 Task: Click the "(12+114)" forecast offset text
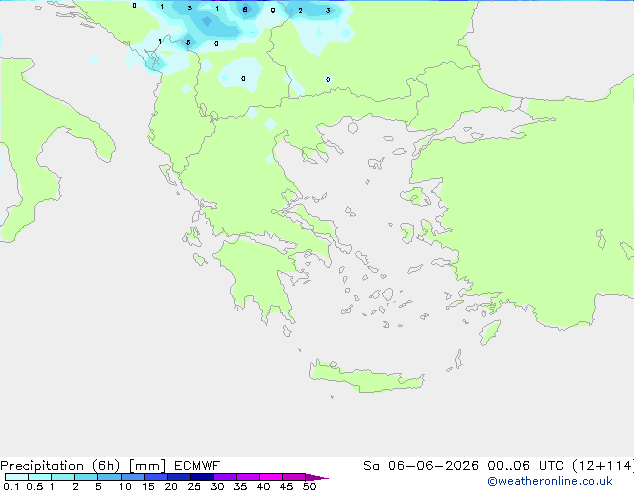point(603,466)
